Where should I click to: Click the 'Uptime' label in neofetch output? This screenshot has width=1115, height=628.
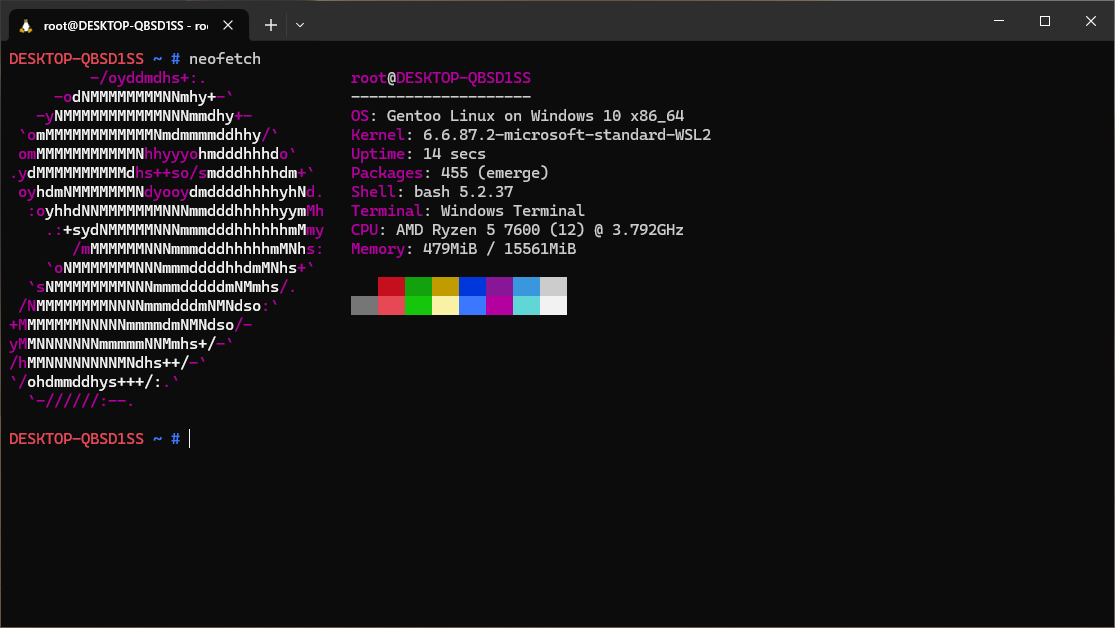(378, 154)
